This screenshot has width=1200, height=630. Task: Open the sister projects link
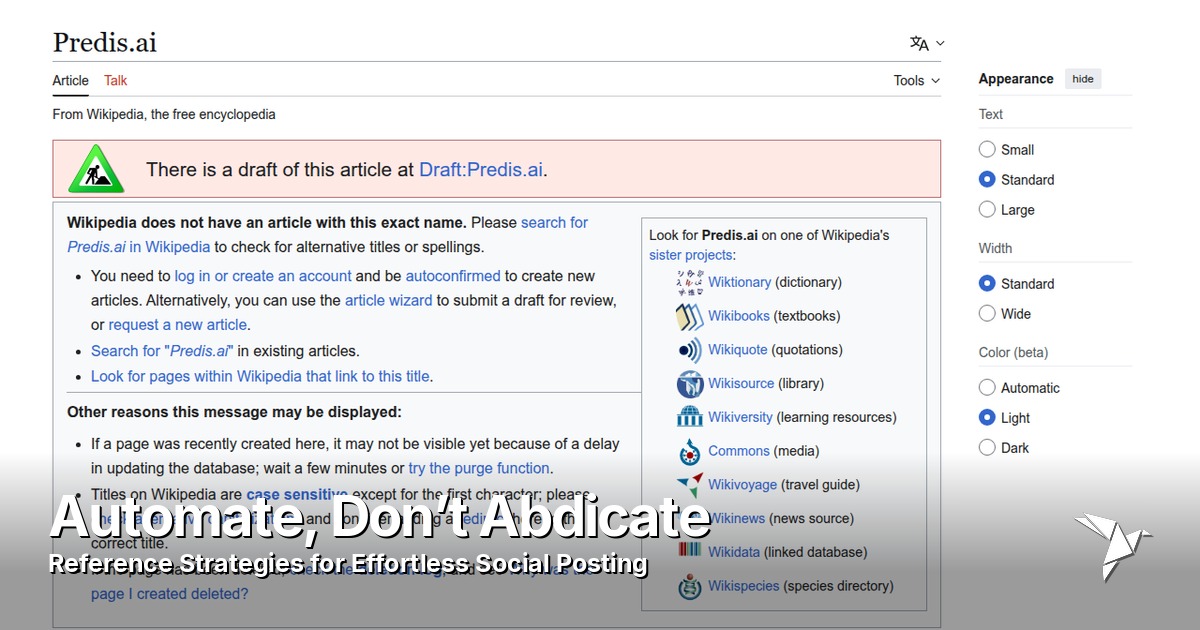click(691, 255)
